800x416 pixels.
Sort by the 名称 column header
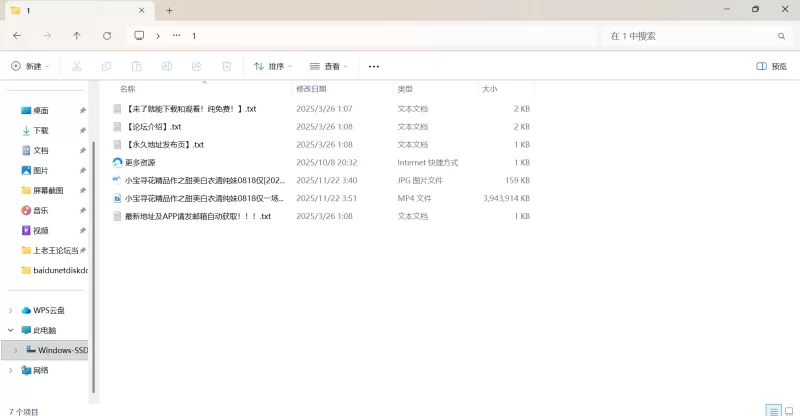(x=128, y=89)
